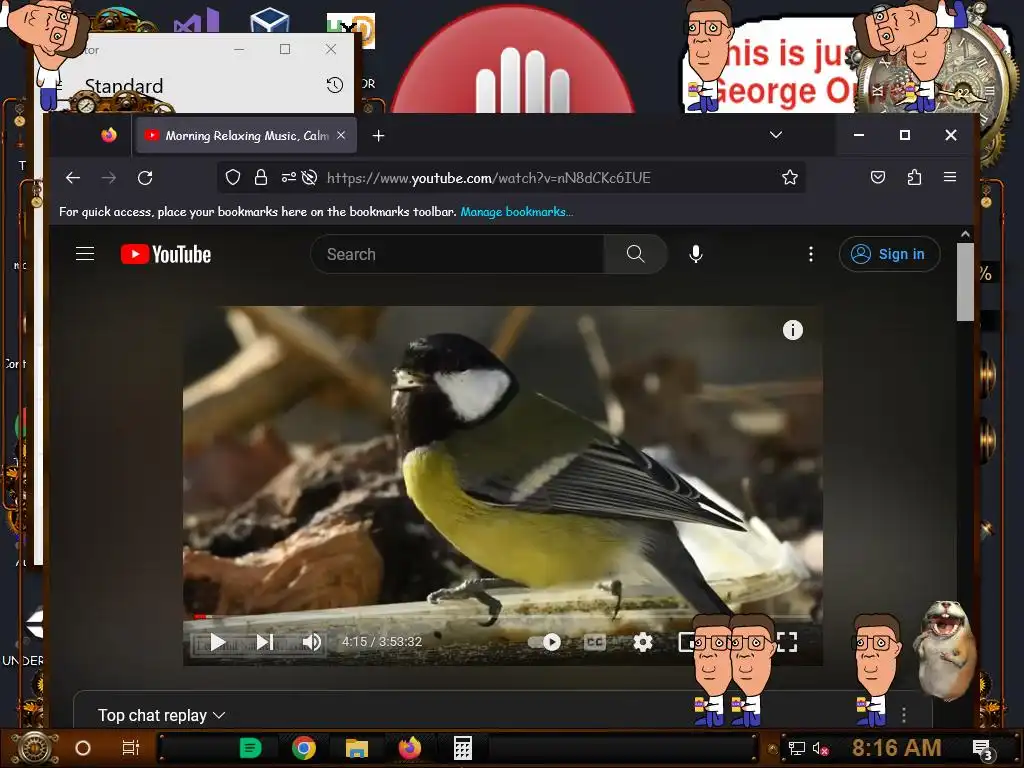1024x768 pixels.
Task: Open YouTube settings three-dot menu
Action: (811, 254)
